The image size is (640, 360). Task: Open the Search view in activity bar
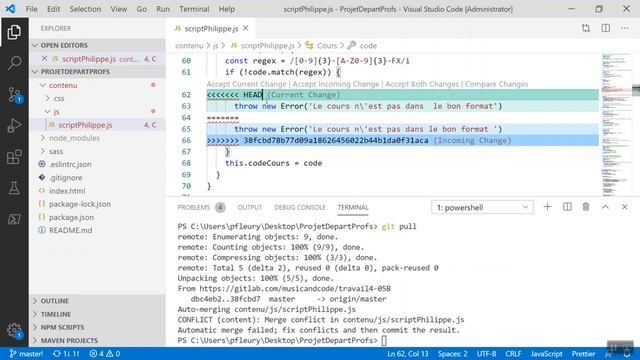point(14,63)
